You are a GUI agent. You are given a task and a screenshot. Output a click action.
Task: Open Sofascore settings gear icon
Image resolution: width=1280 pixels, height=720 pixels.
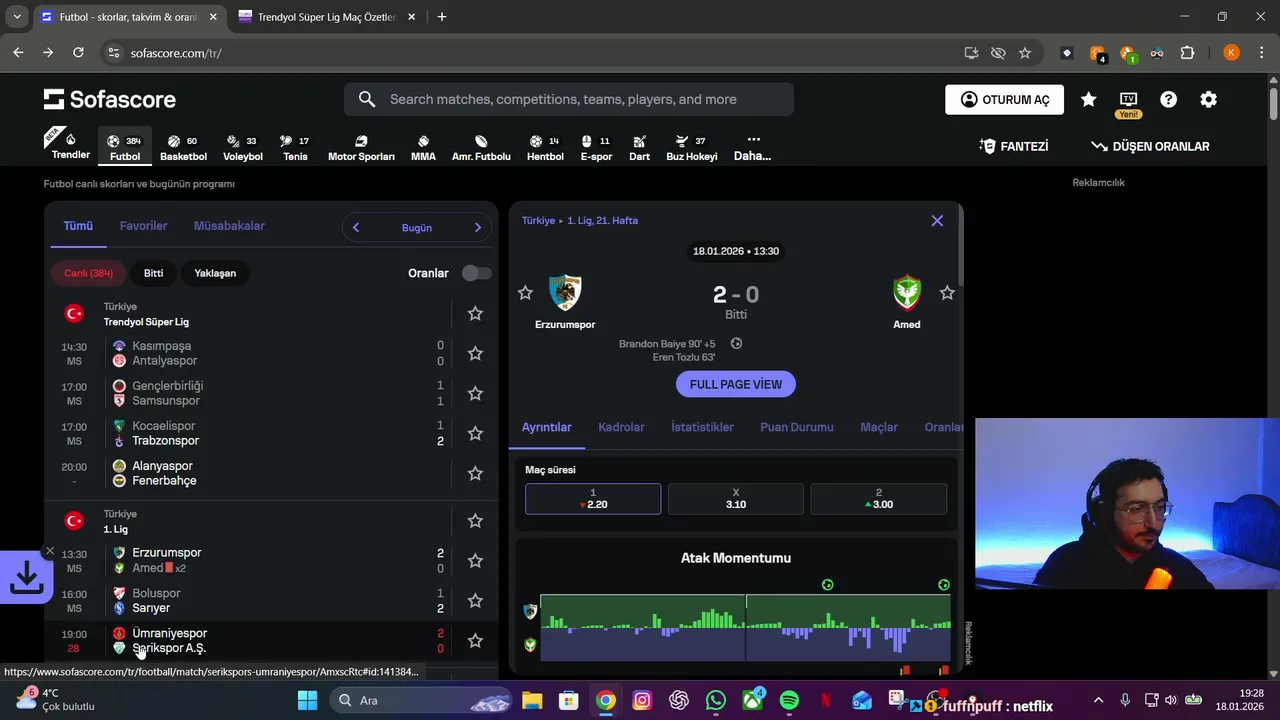pyautogui.click(x=1208, y=99)
